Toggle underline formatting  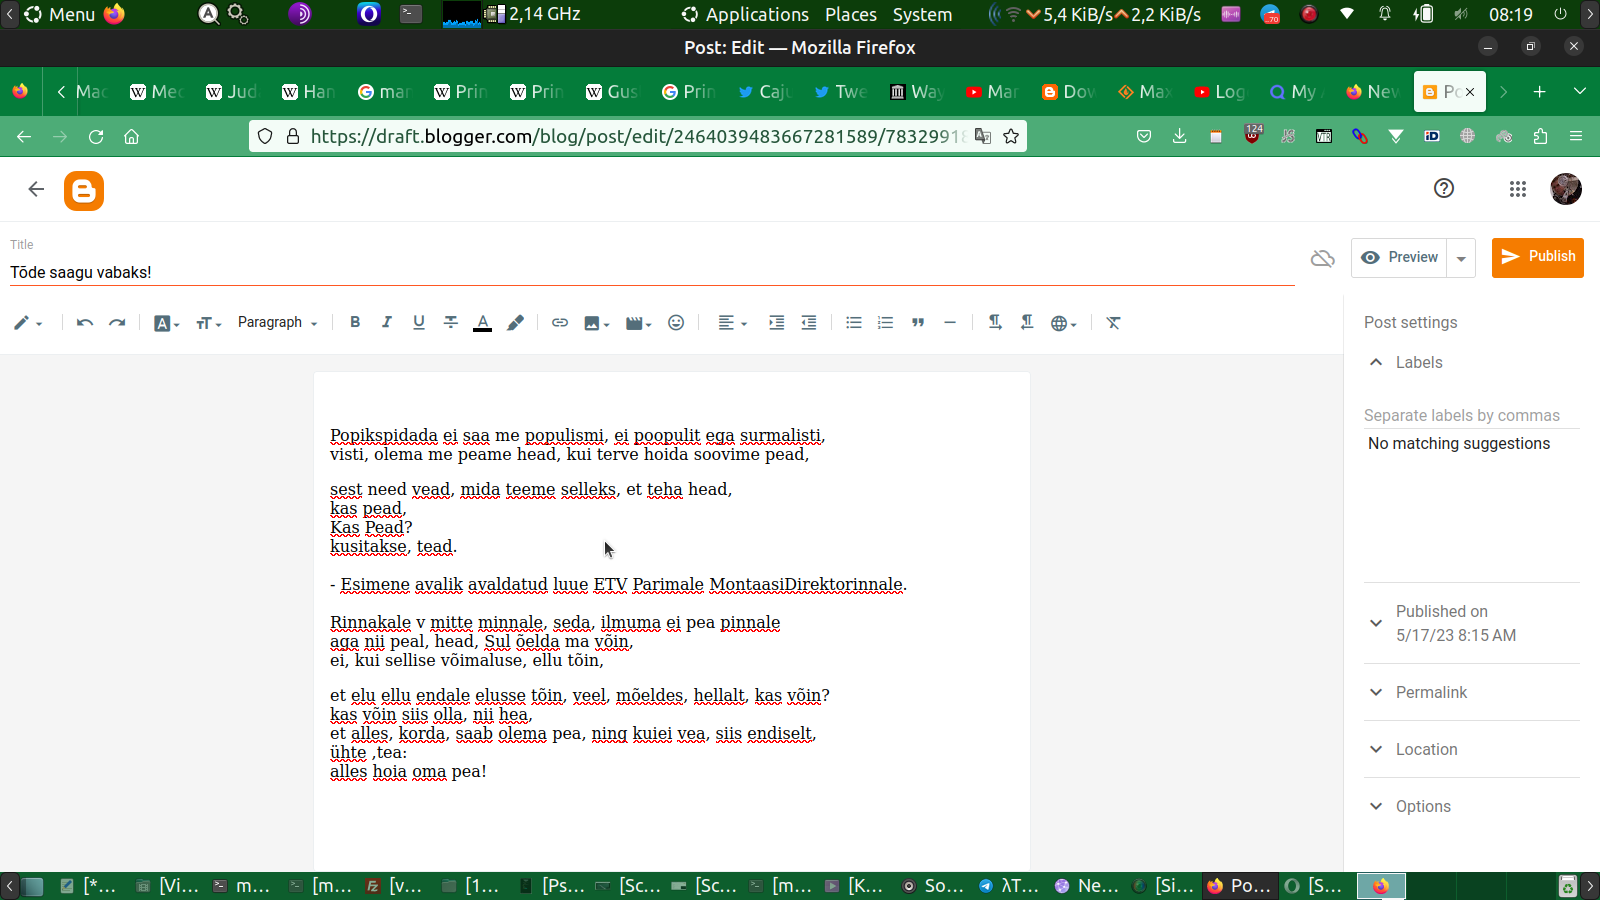point(419,322)
